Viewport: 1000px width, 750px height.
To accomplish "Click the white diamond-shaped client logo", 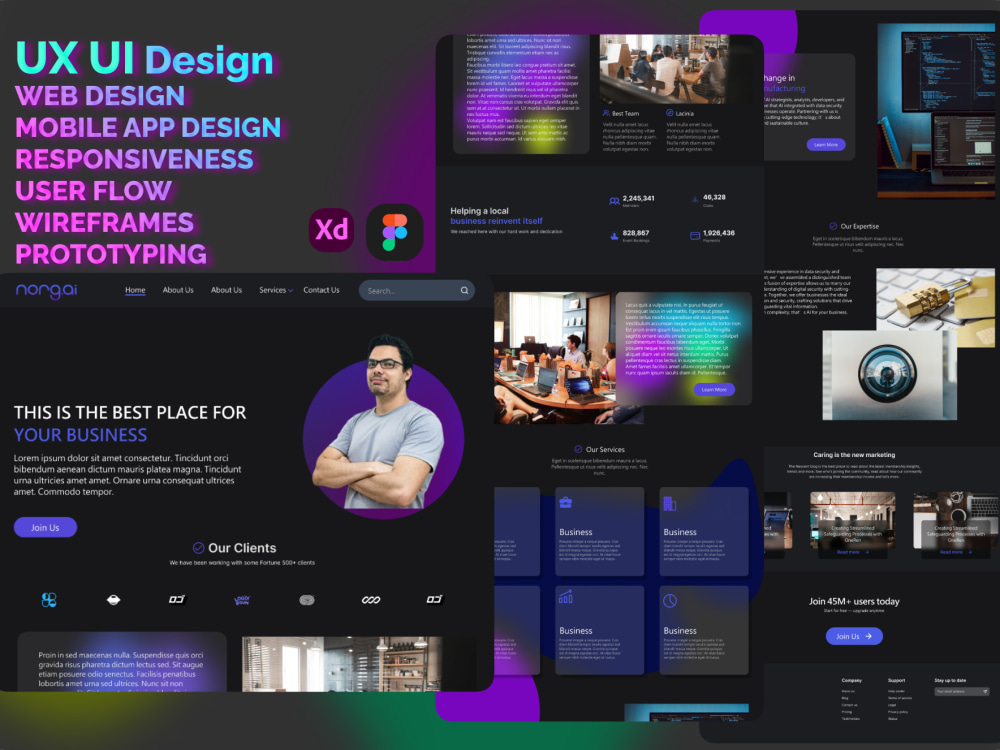I will [114, 599].
